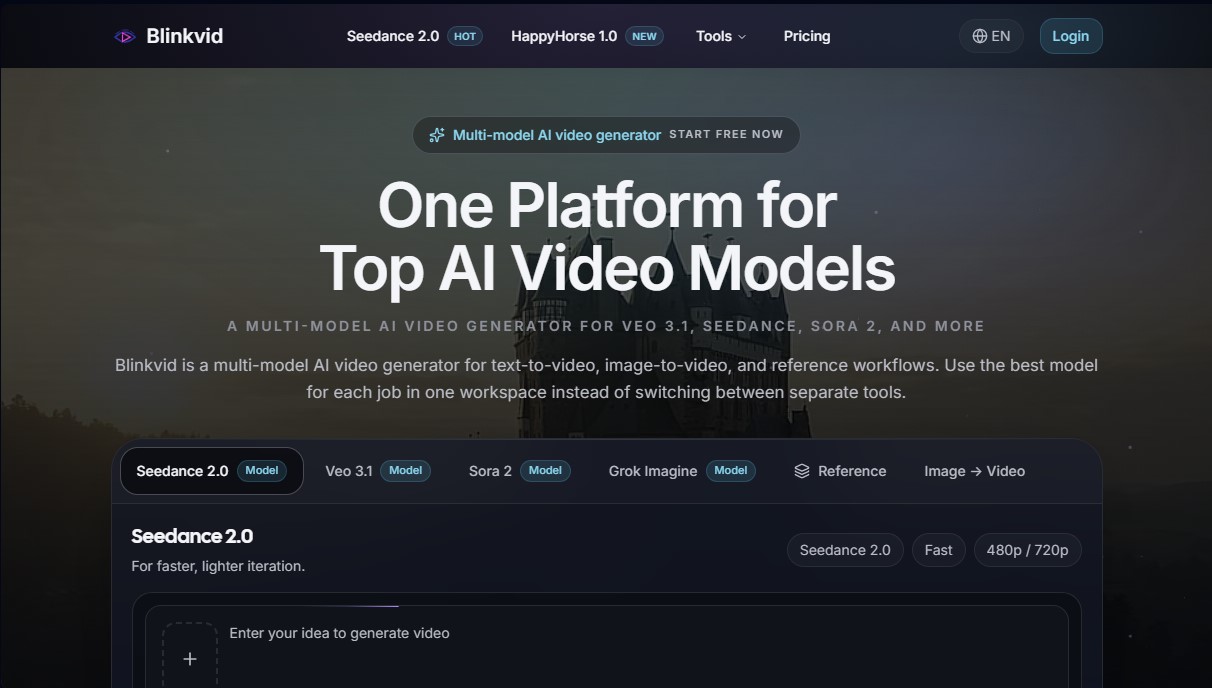The image size is (1212, 688).
Task: Click the Blinkvid brand name
Action: (x=185, y=36)
